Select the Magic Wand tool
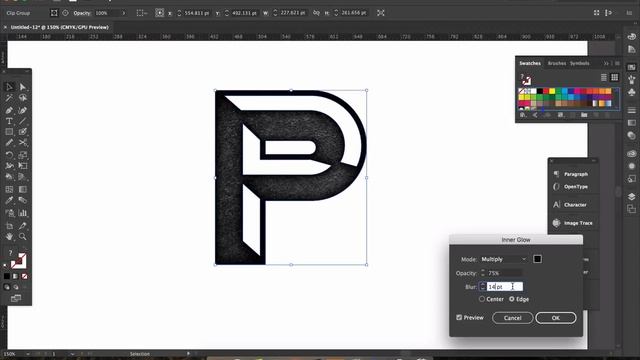This screenshot has width=640, height=360. [x=9, y=98]
